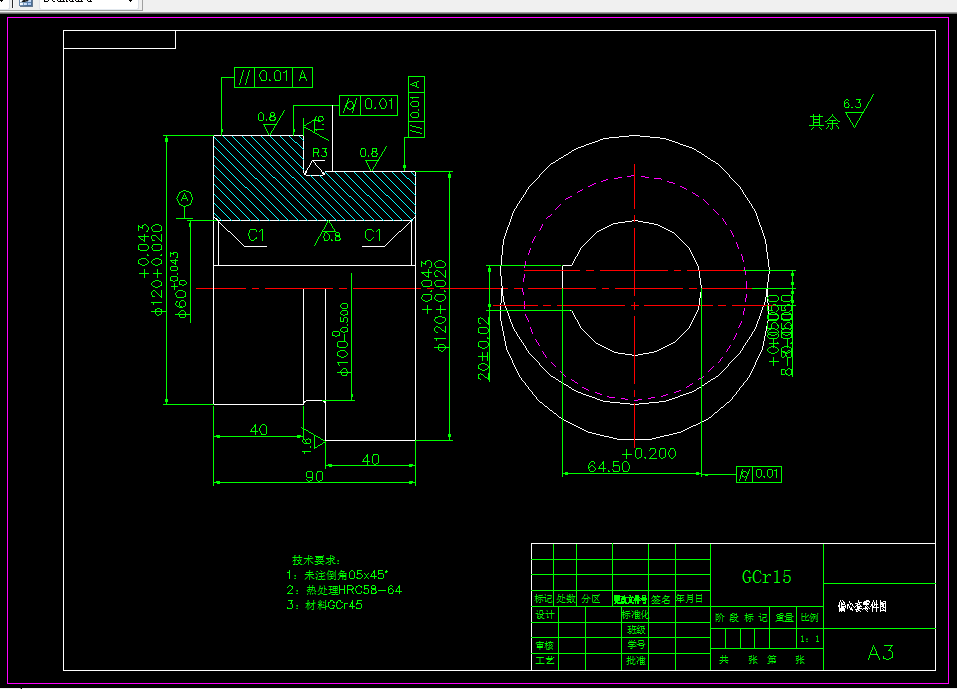Pick the cylindricity 0.01 frame beside 64.50
Viewport: 957px width, 689px height.
759,474
